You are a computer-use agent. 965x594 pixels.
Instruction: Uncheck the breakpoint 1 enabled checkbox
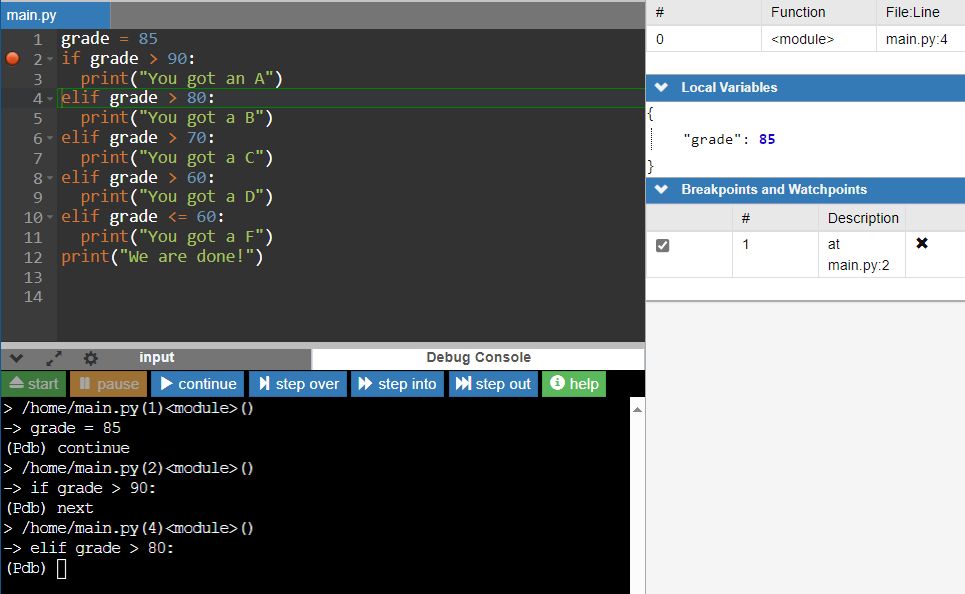(x=662, y=245)
